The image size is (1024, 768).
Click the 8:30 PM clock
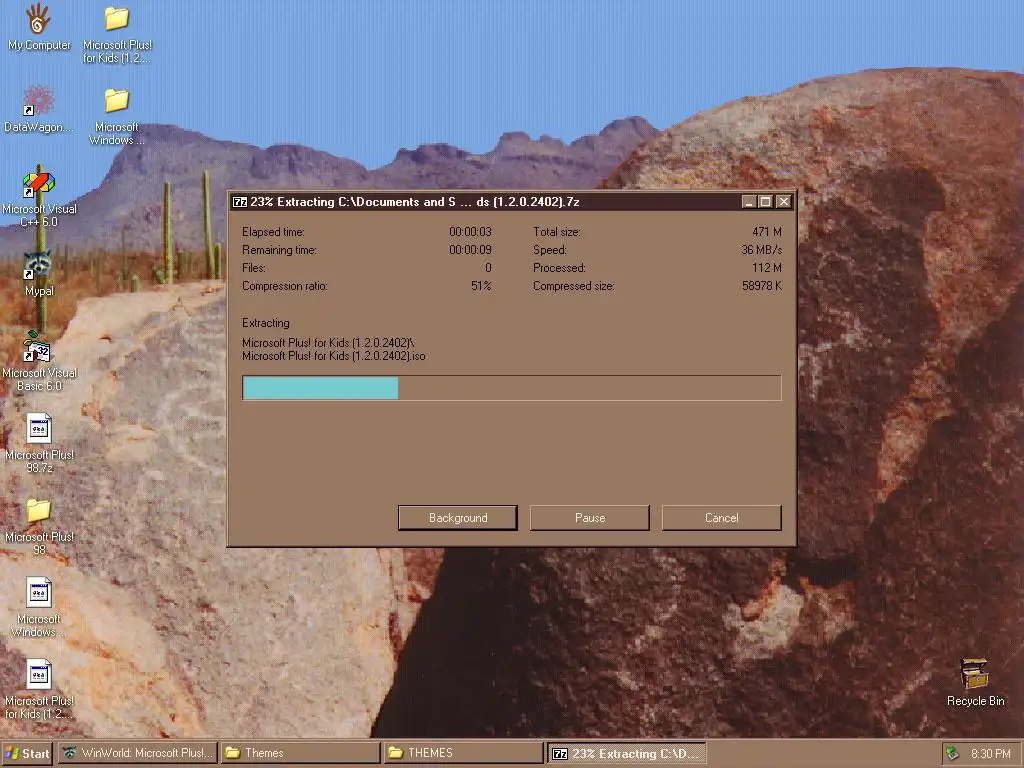(x=990, y=754)
